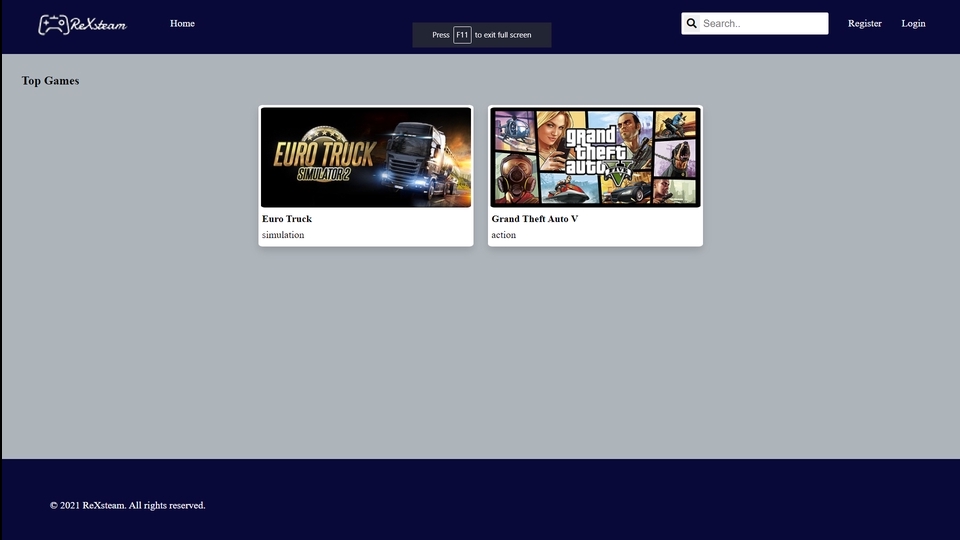Image resolution: width=960 pixels, height=540 pixels.
Task: Focus the Search input field
Action: [x=754, y=23]
